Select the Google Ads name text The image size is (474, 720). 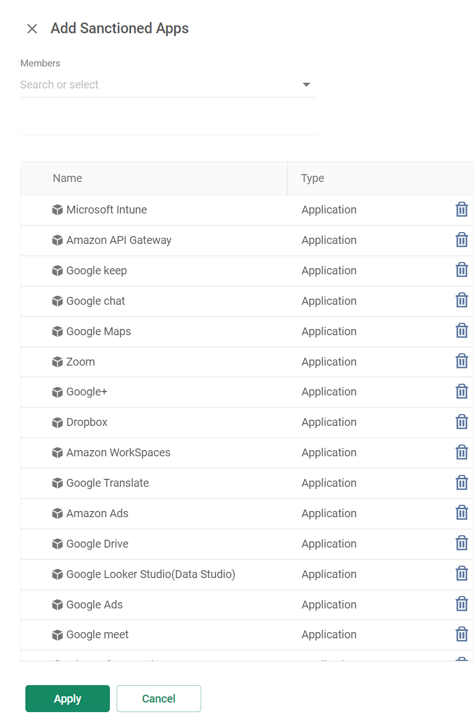point(94,604)
